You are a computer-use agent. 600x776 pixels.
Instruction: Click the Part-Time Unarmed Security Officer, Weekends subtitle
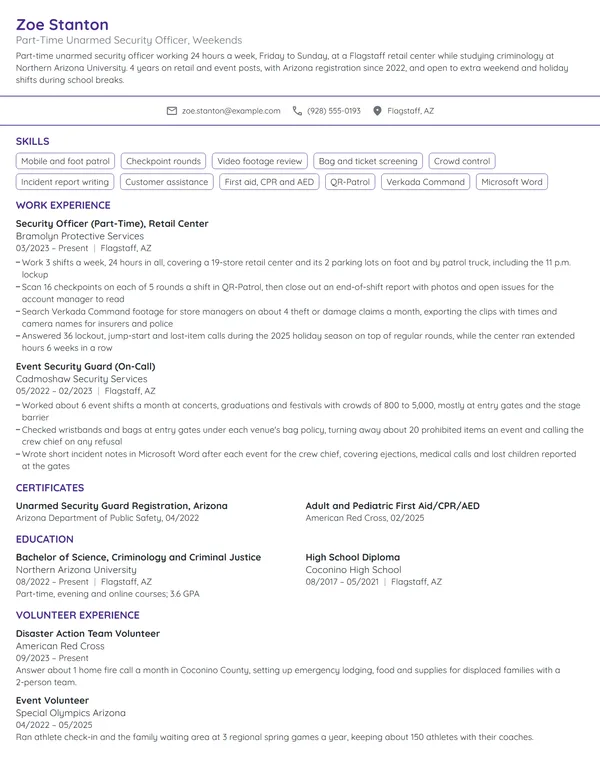point(129,40)
